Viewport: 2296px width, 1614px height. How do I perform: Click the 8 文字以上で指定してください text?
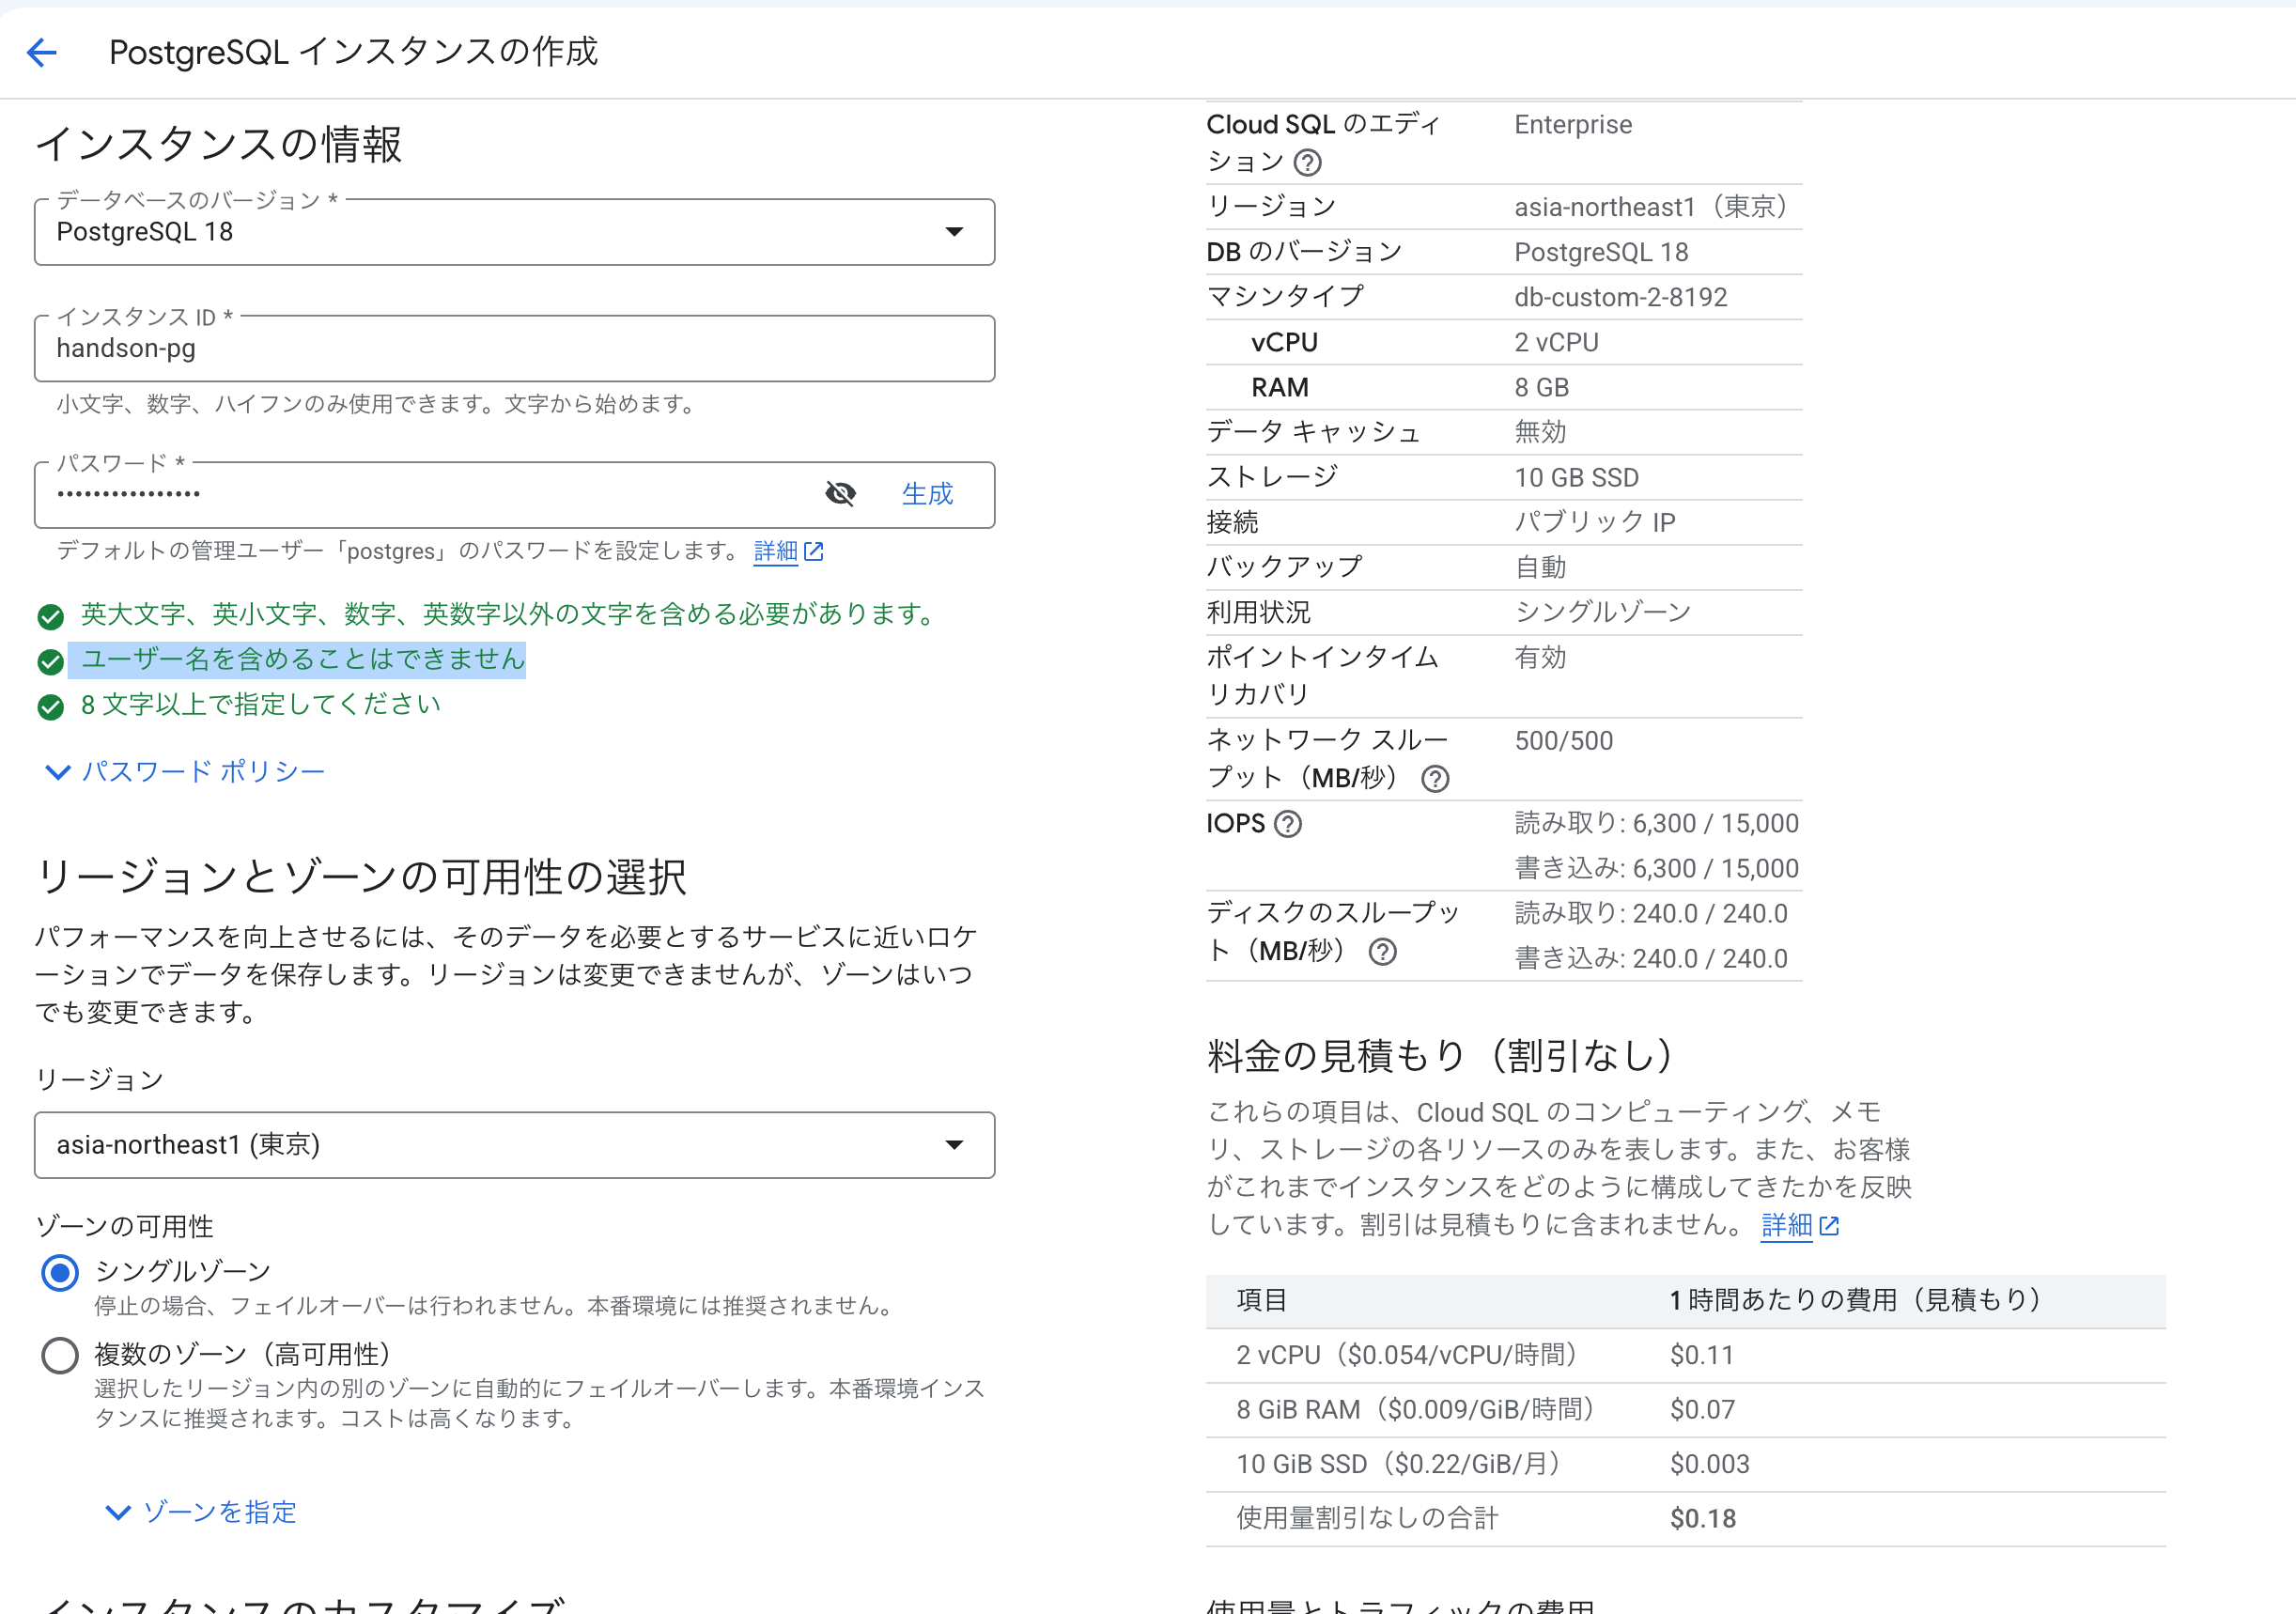pos(260,704)
